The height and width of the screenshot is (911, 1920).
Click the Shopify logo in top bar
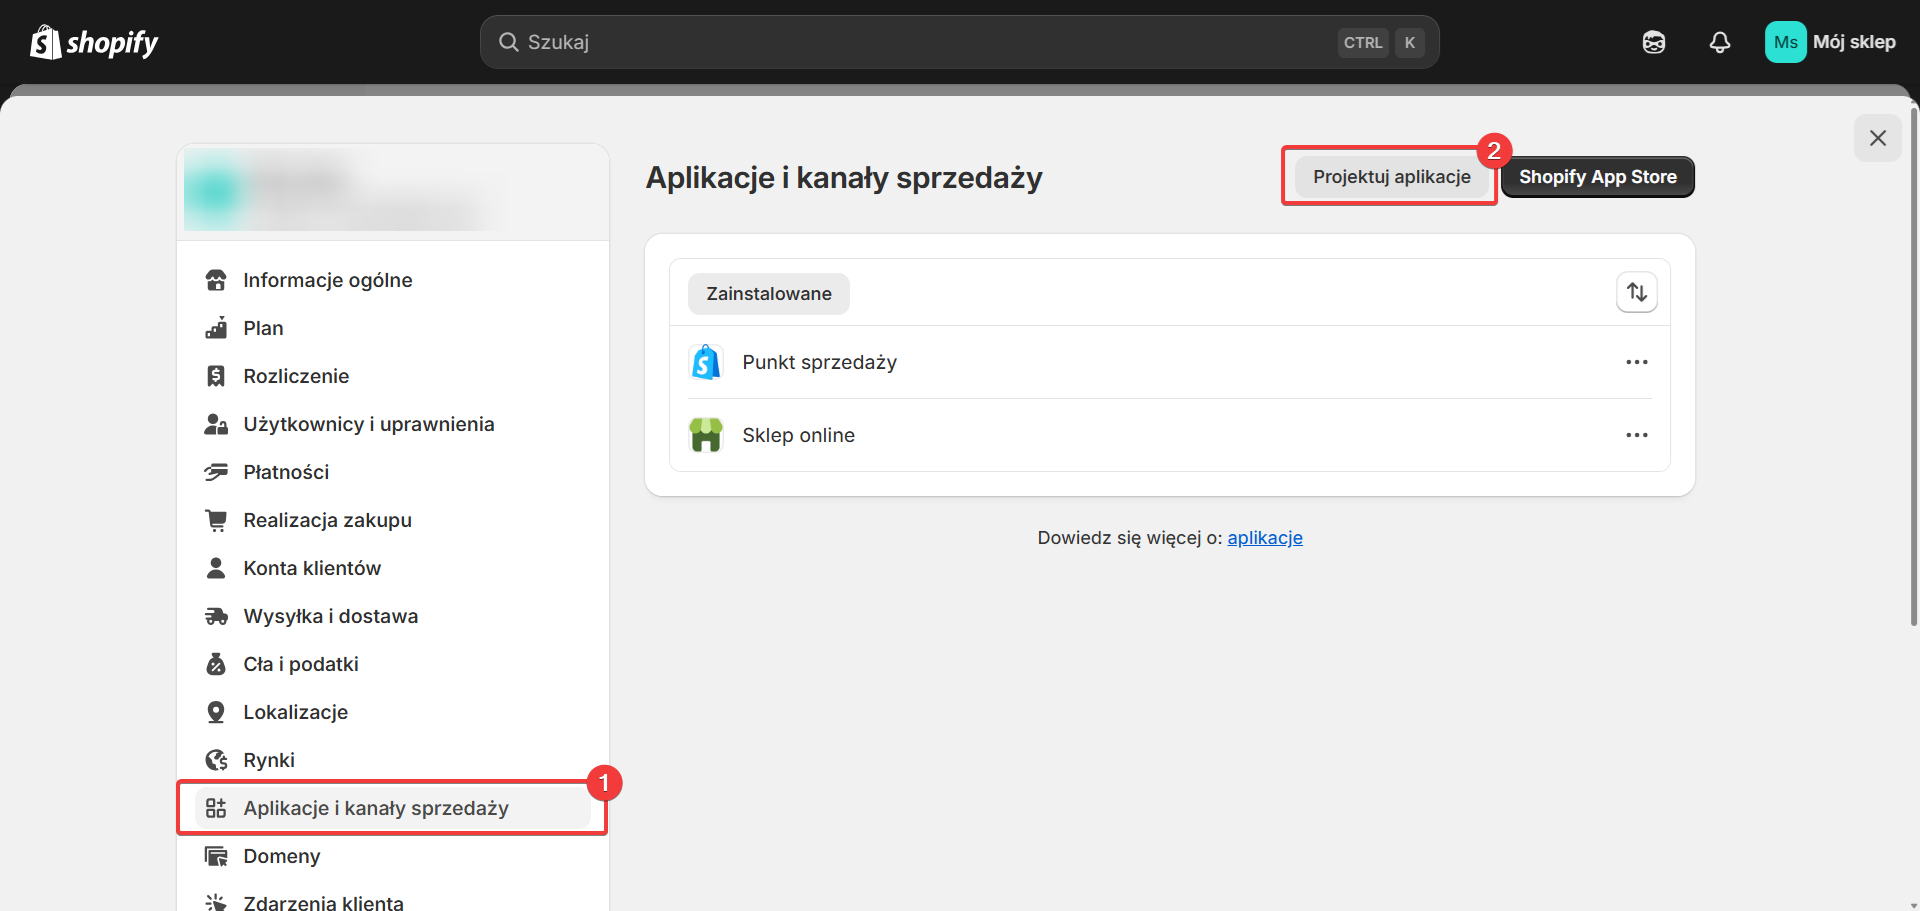pos(94,42)
